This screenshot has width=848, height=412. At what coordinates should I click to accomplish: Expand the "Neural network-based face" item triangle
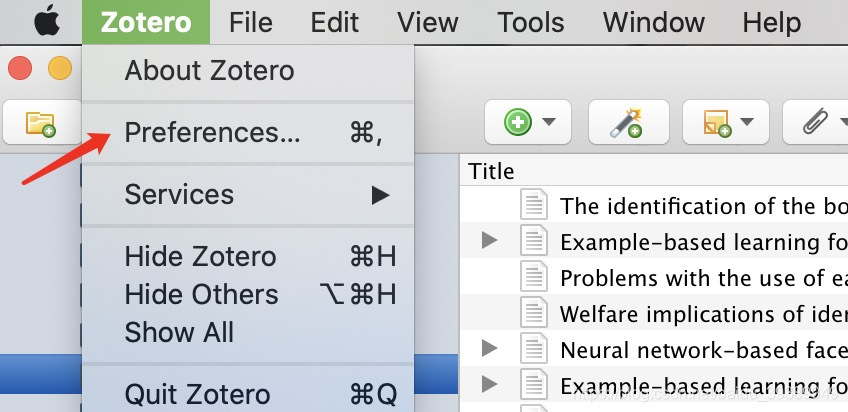click(x=489, y=348)
